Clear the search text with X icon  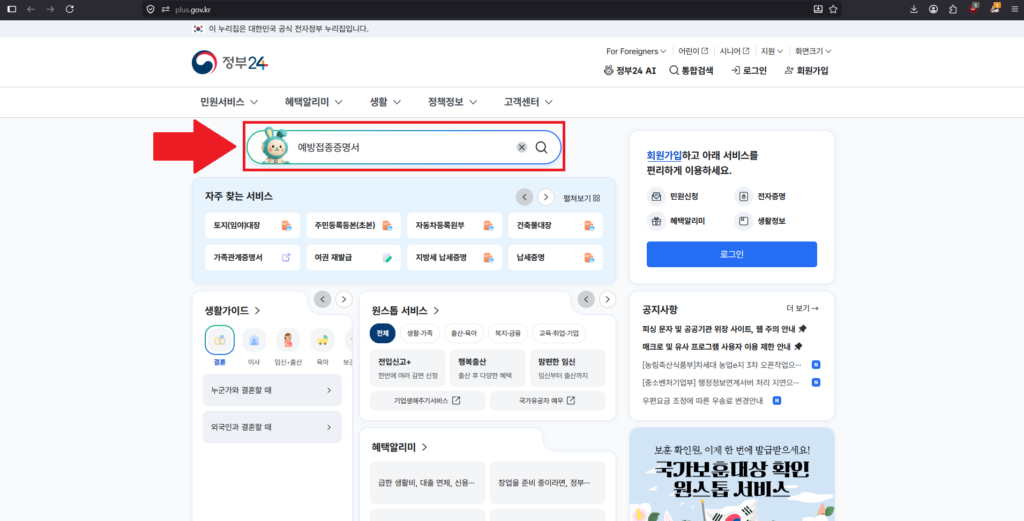point(522,147)
